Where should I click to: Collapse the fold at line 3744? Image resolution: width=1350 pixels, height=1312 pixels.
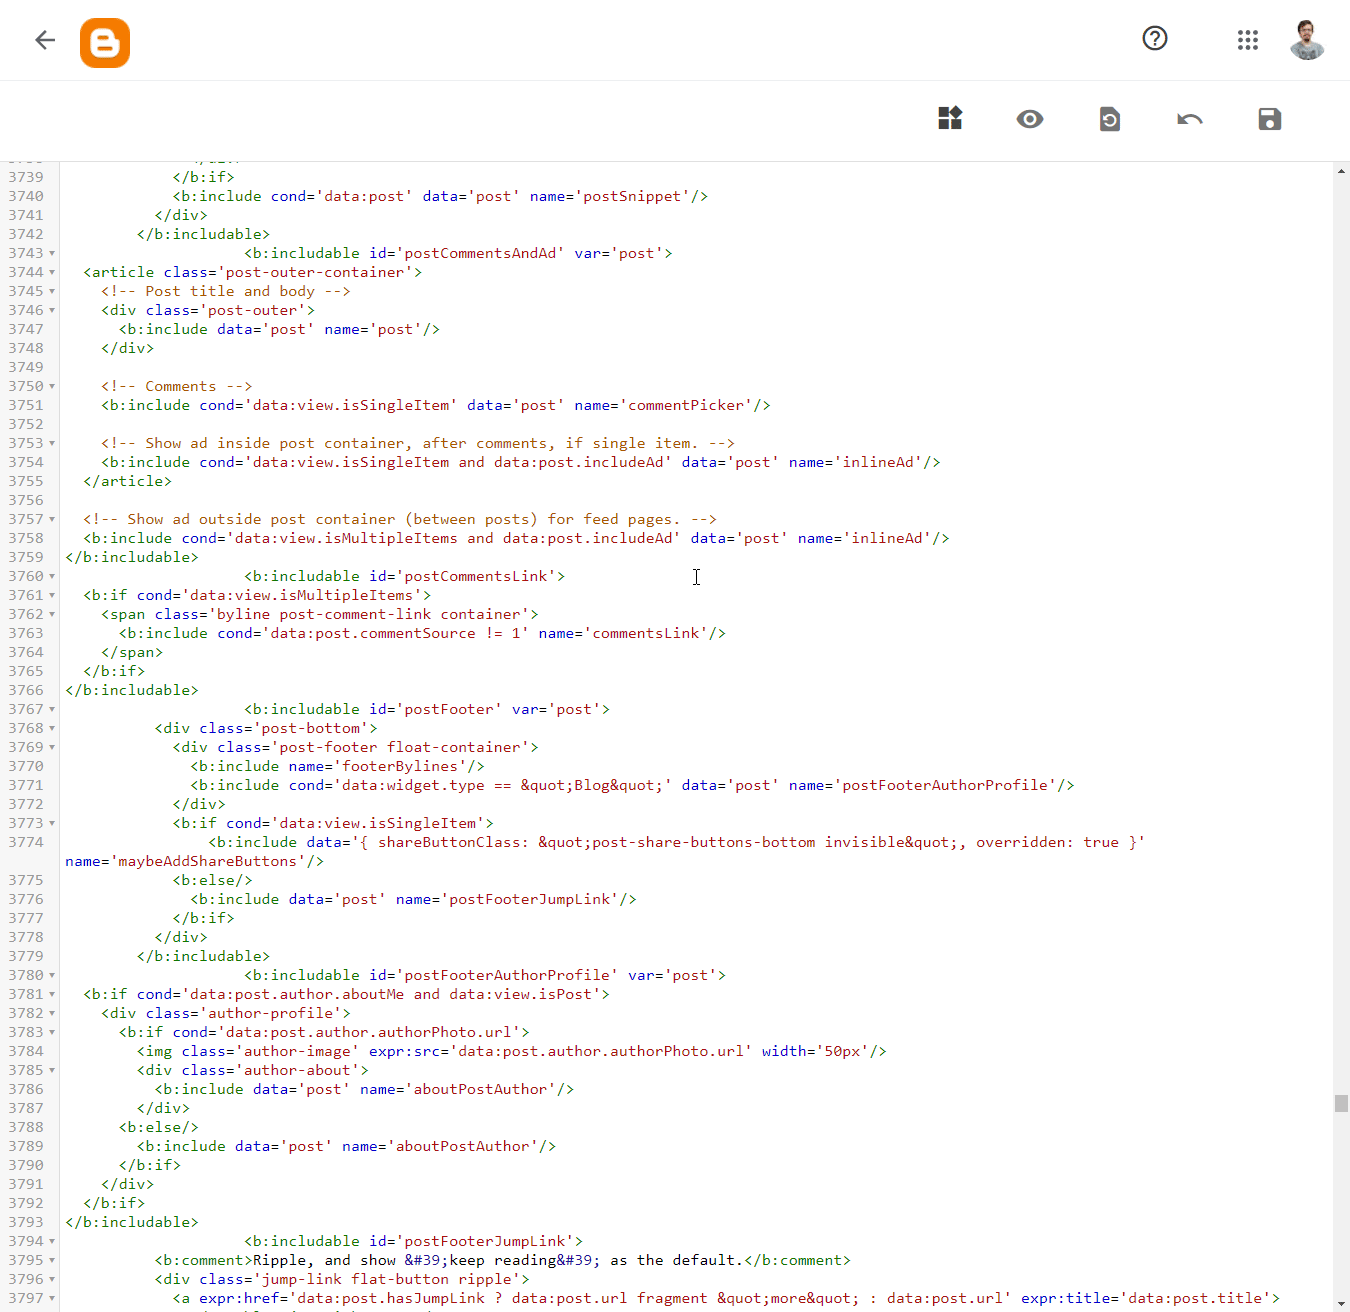tap(53, 272)
